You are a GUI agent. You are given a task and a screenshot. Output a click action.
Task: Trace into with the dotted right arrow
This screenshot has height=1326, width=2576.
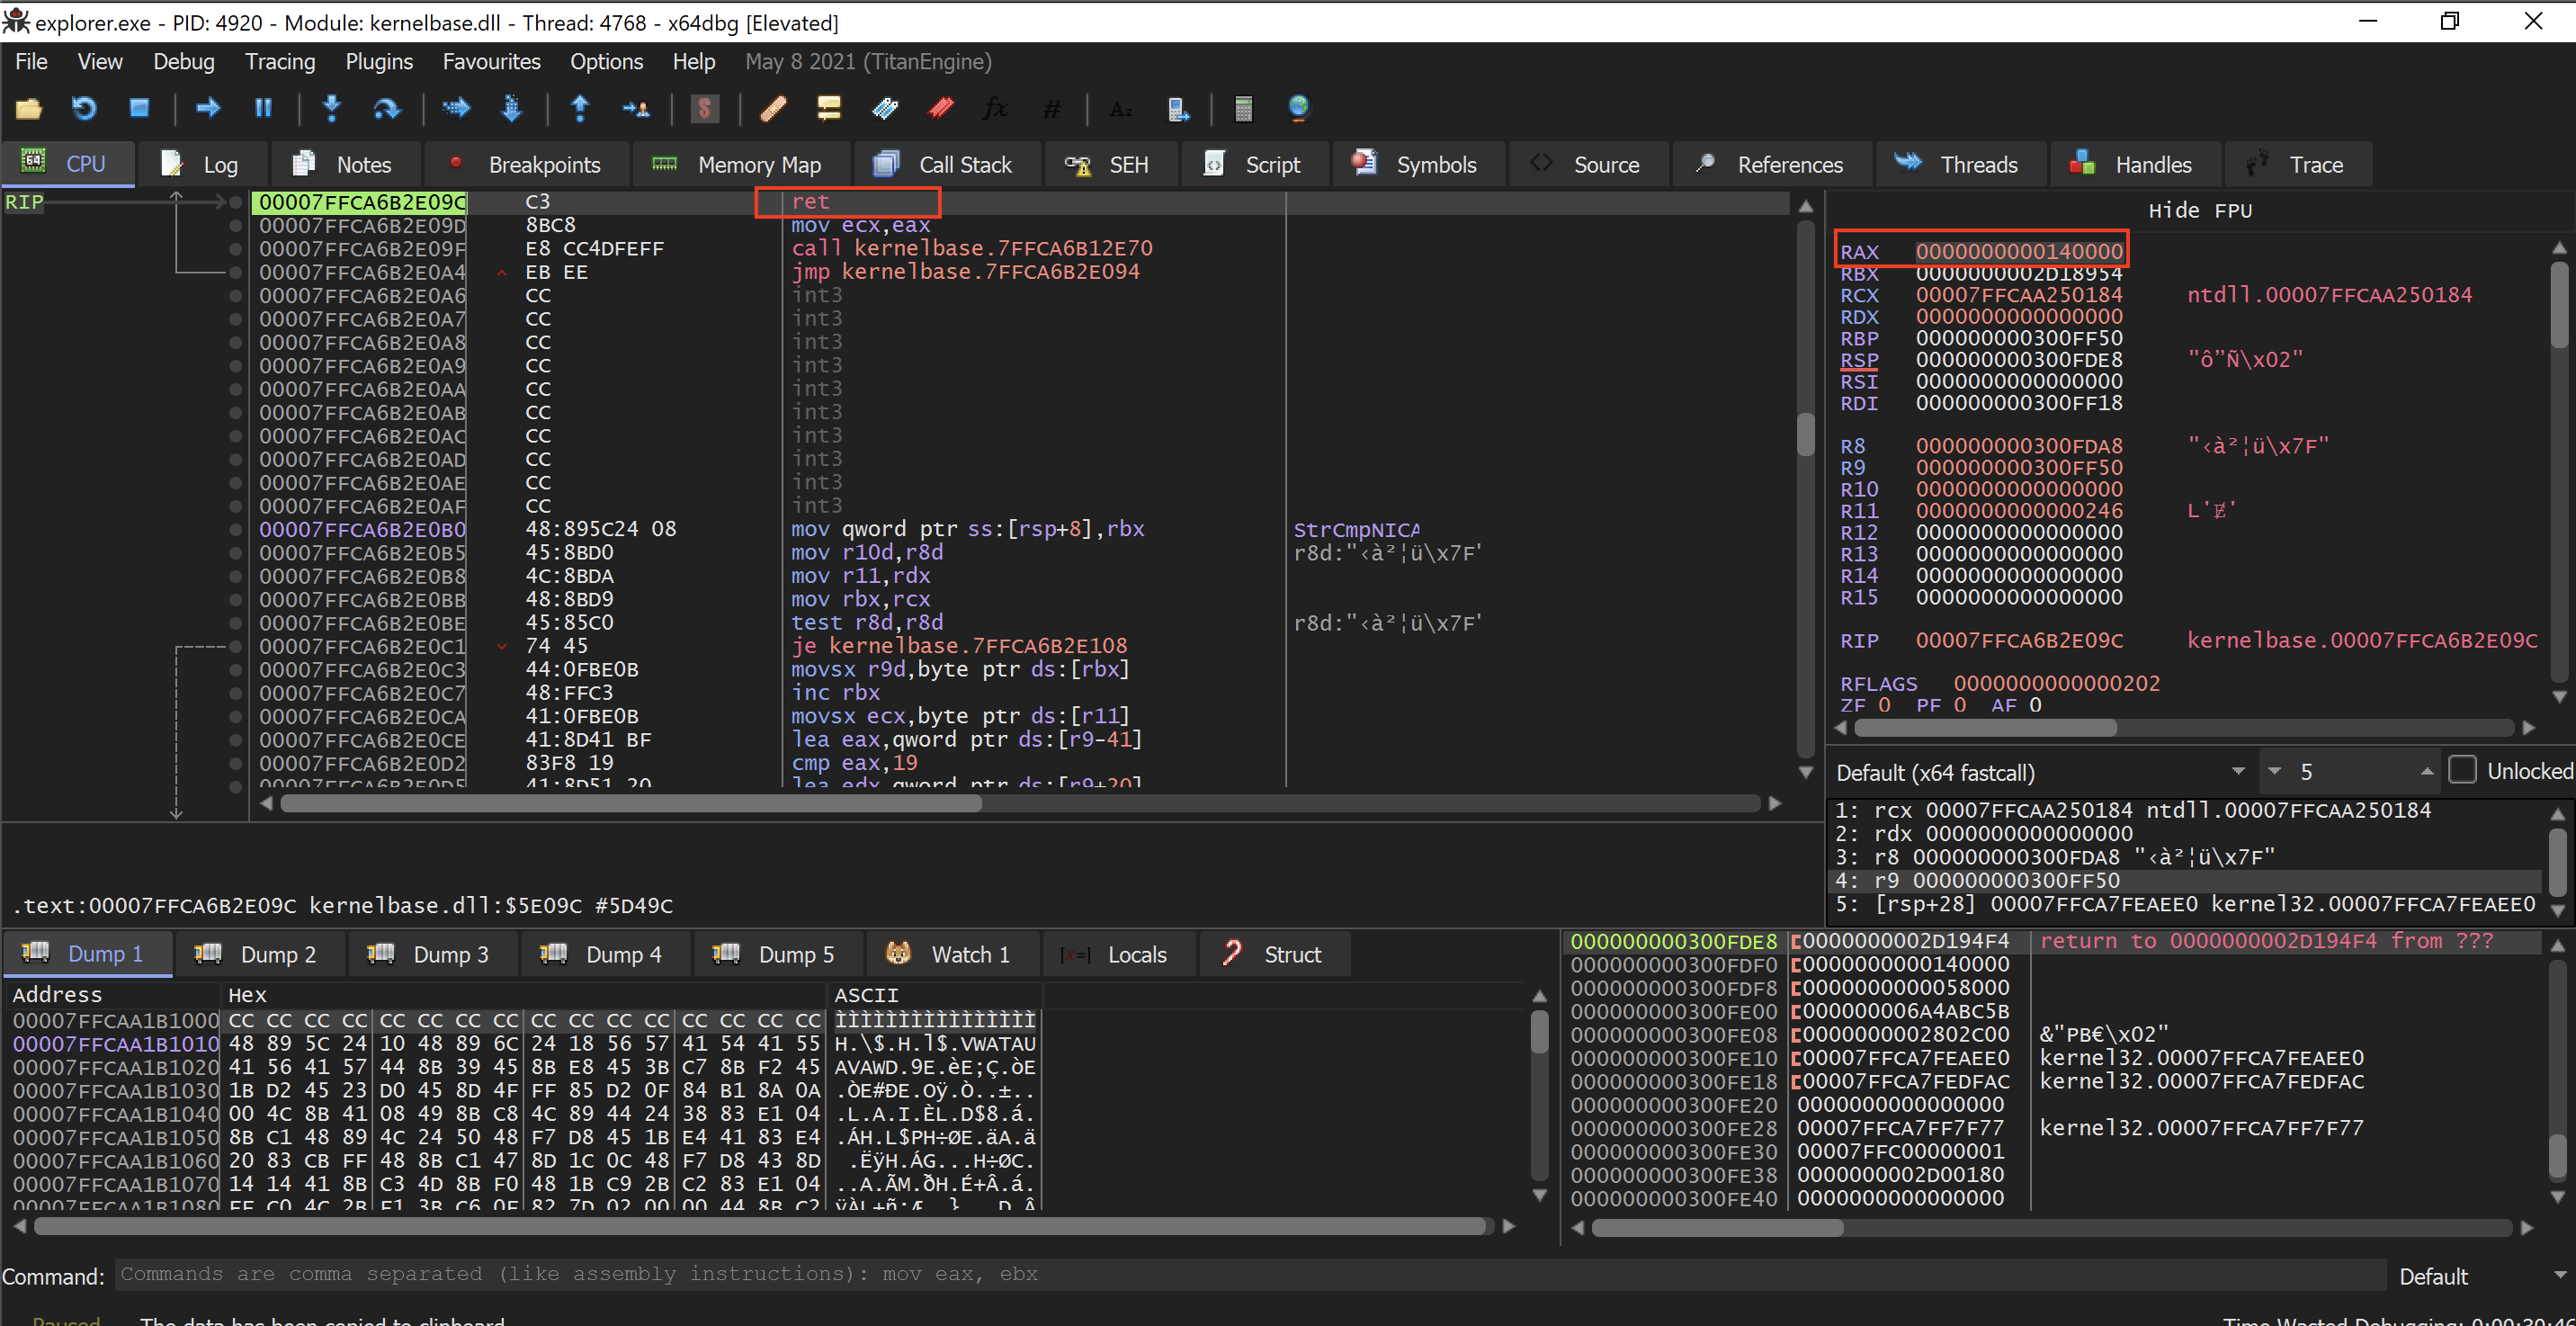click(456, 109)
